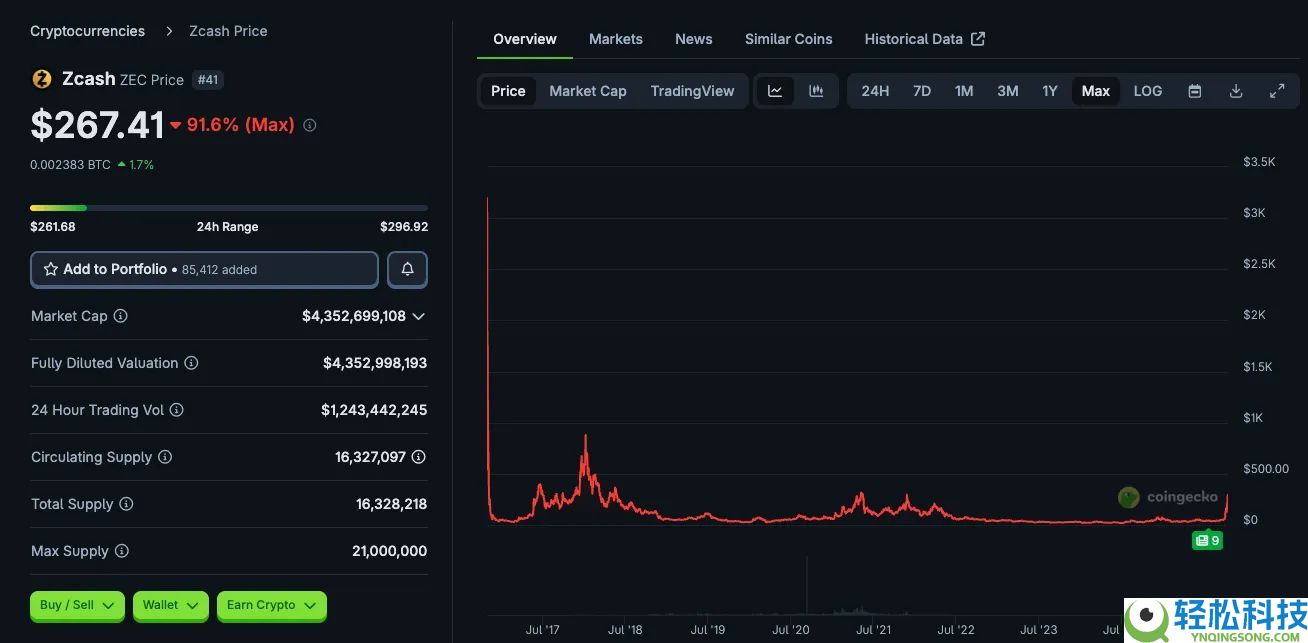Viewport: 1308px width, 643px height.
Task: Click the green news marker badge on chart
Action: click(x=1207, y=540)
